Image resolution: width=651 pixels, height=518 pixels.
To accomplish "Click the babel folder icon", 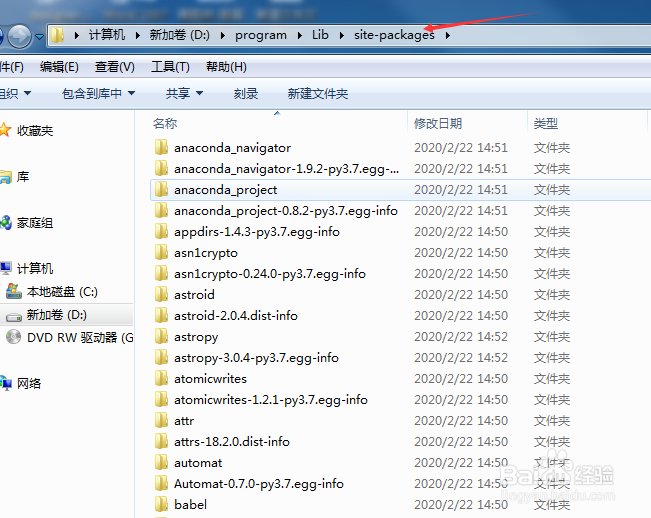I will click(161, 504).
